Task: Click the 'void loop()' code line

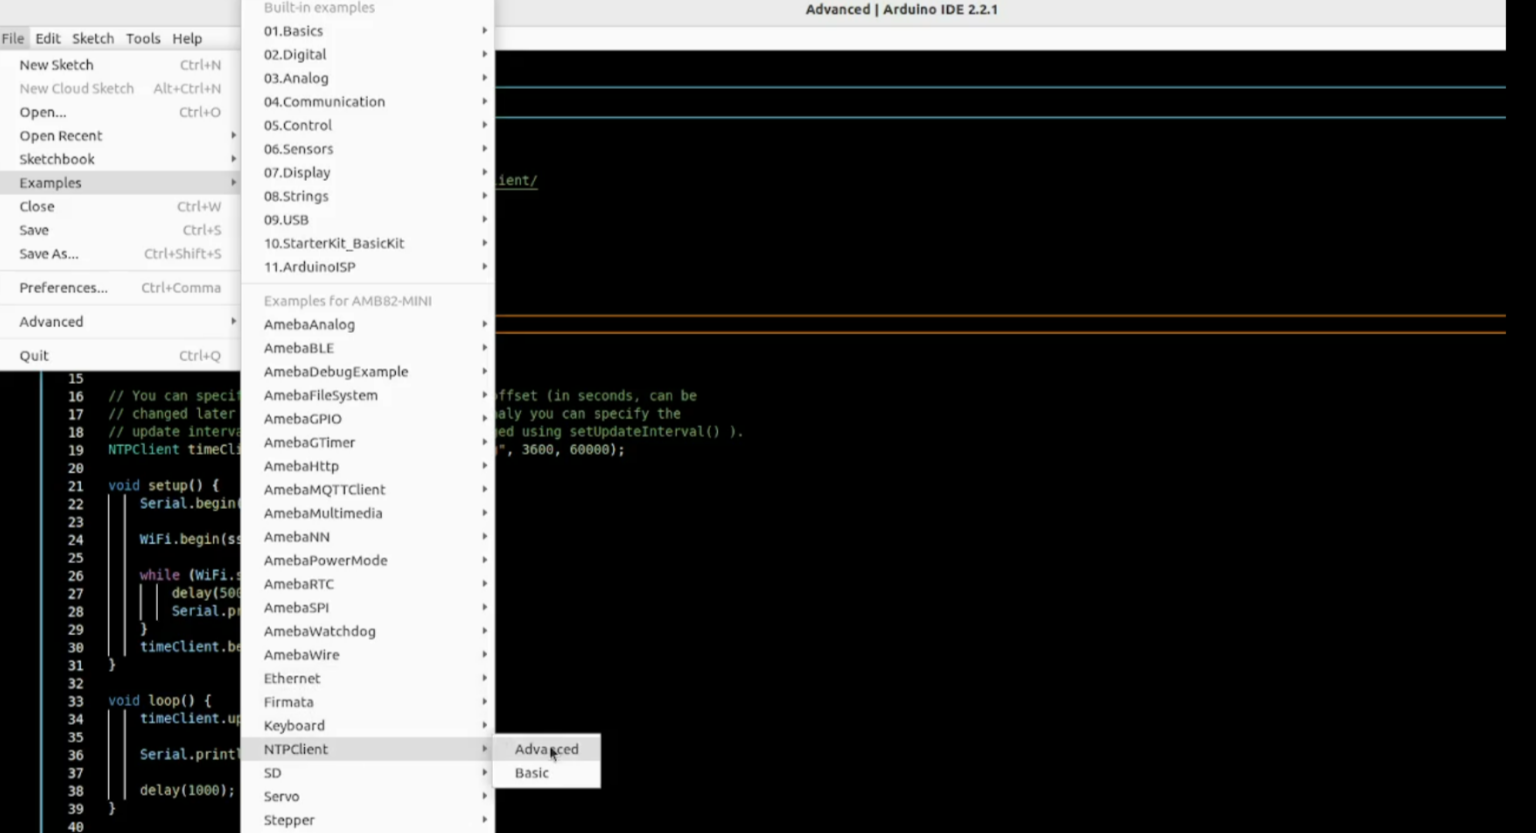Action: (160, 701)
